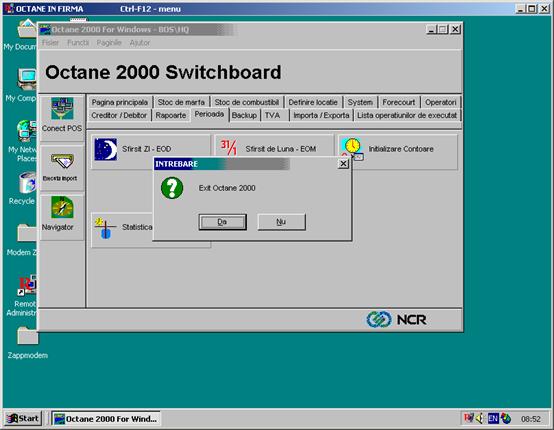Switch to the Stoc de marfa tab

181,102
